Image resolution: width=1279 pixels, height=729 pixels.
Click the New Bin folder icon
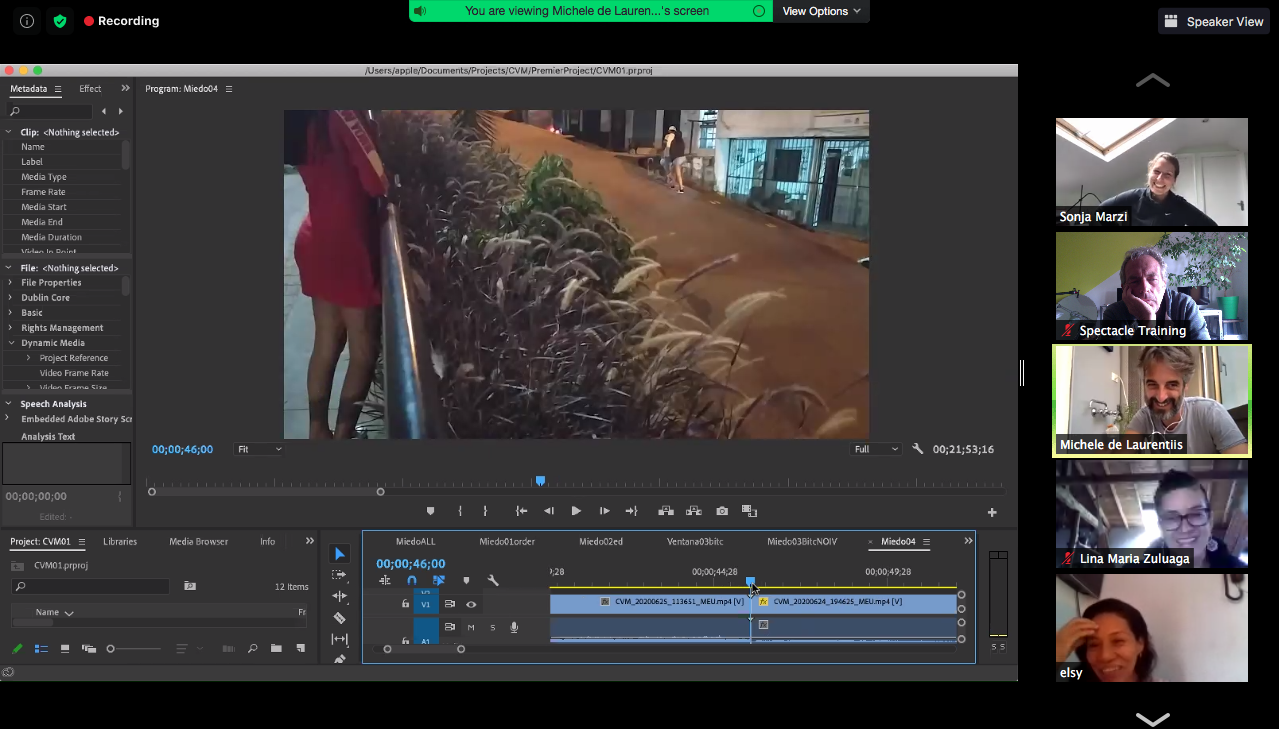click(x=276, y=649)
